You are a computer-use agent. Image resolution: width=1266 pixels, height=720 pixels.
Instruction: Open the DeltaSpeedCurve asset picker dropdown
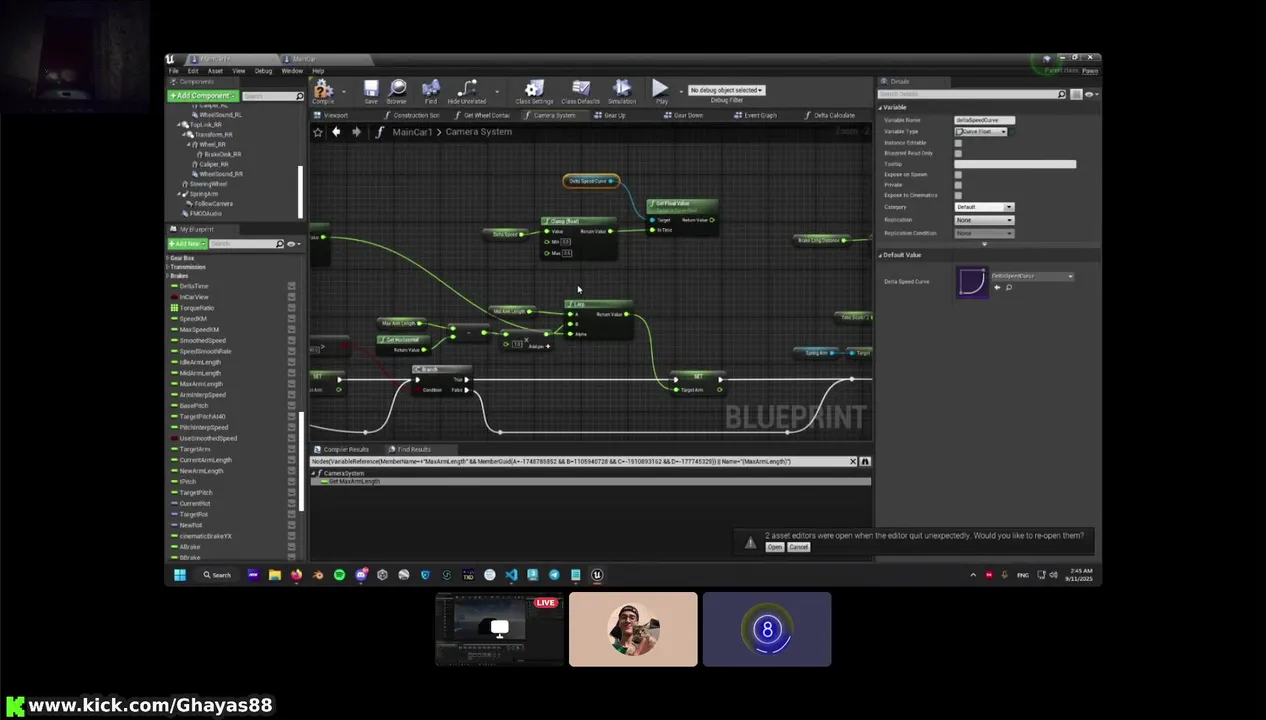coord(1031,276)
